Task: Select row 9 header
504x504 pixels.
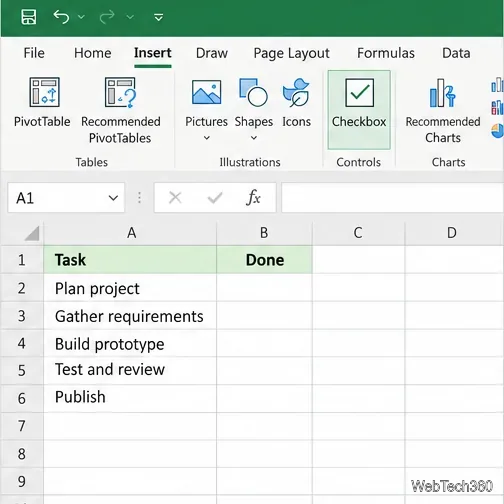Action: click(x=22, y=481)
